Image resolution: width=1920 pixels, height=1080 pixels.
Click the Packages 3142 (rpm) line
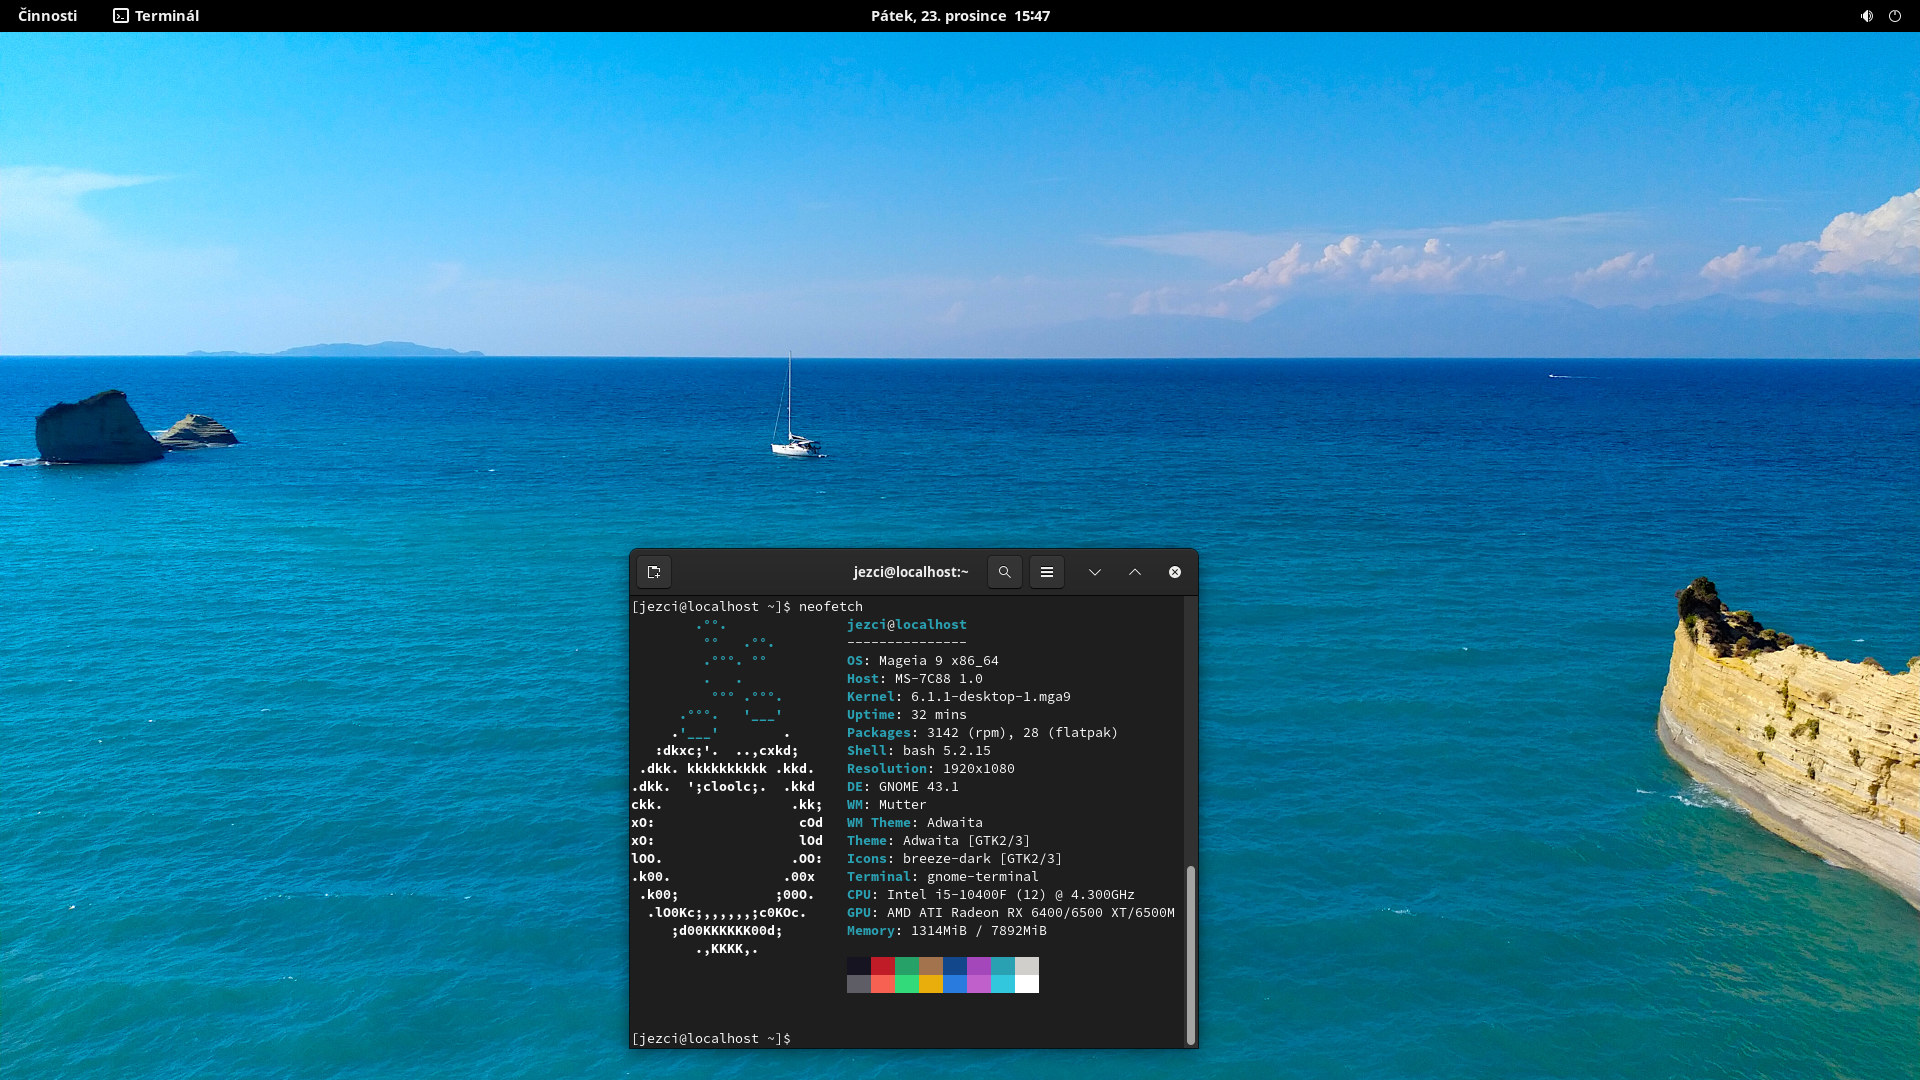pyautogui.click(x=983, y=732)
